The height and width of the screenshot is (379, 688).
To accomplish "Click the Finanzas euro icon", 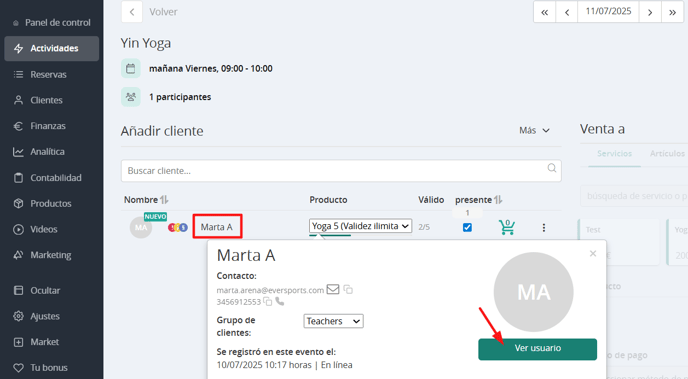I will point(18,126).
